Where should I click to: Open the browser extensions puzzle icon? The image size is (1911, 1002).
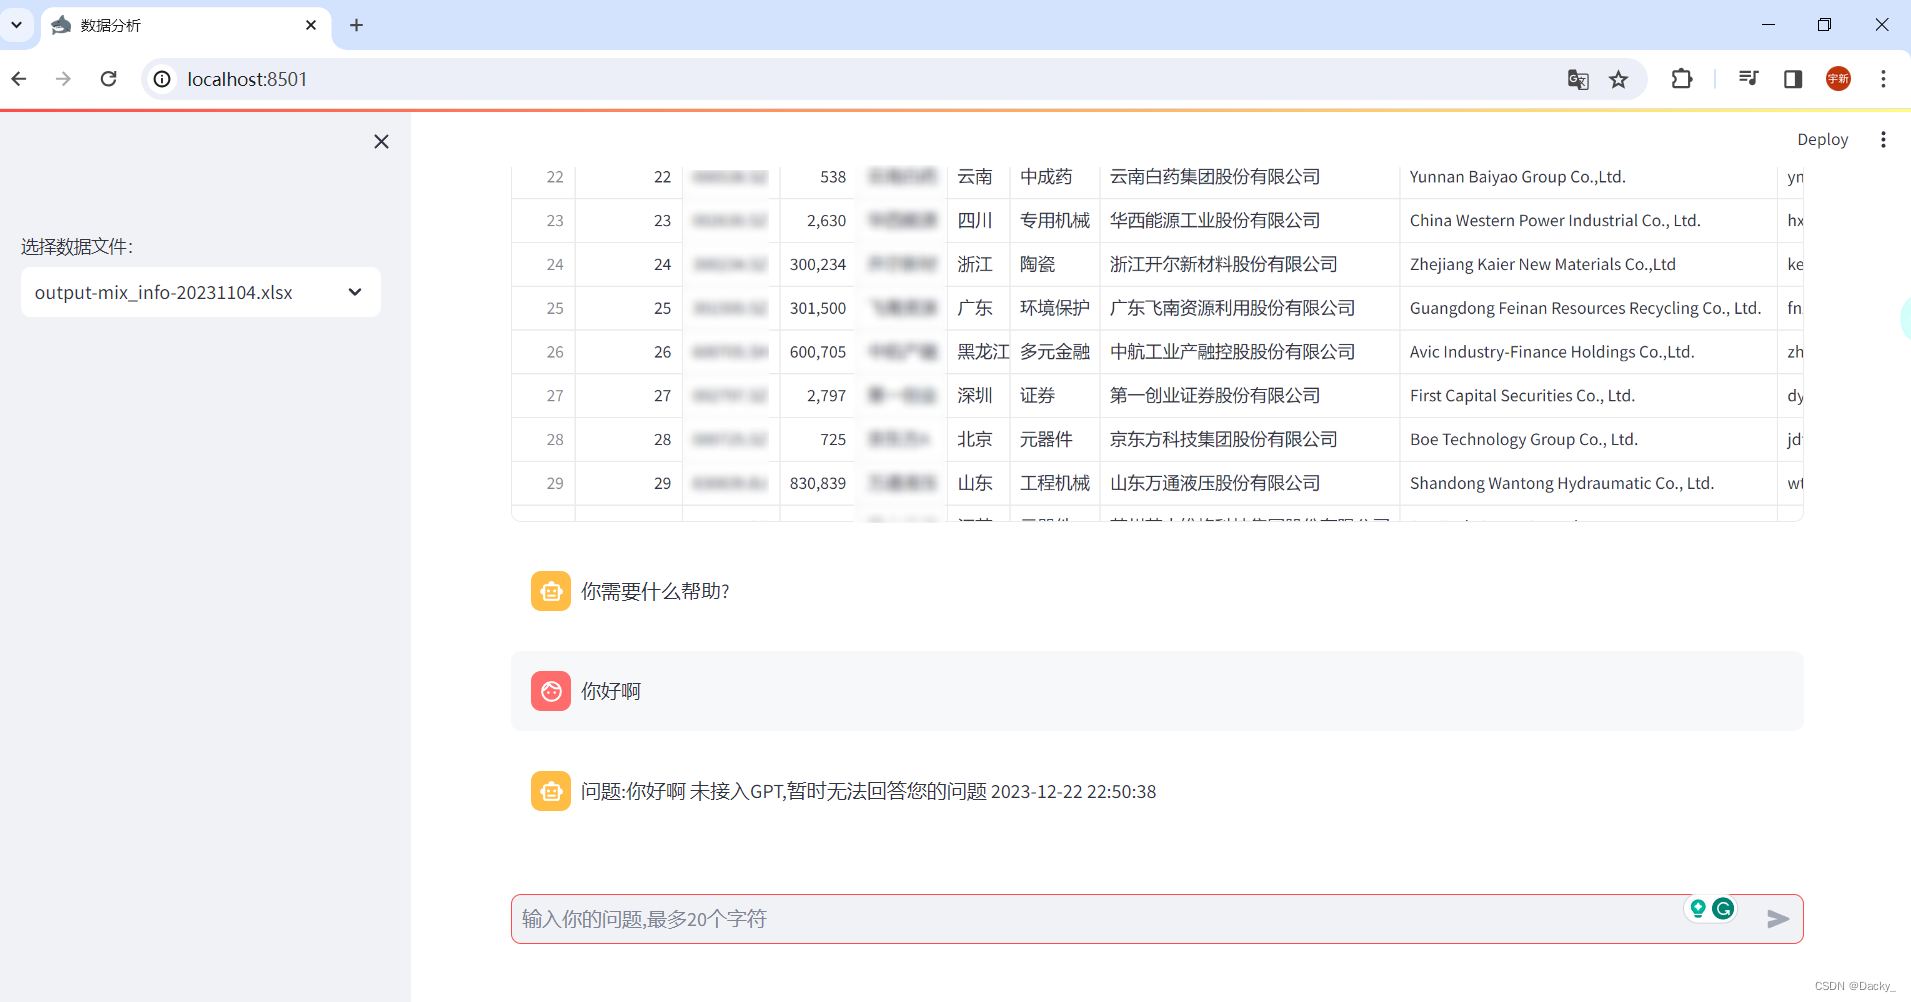click(x=1681, y=79)
